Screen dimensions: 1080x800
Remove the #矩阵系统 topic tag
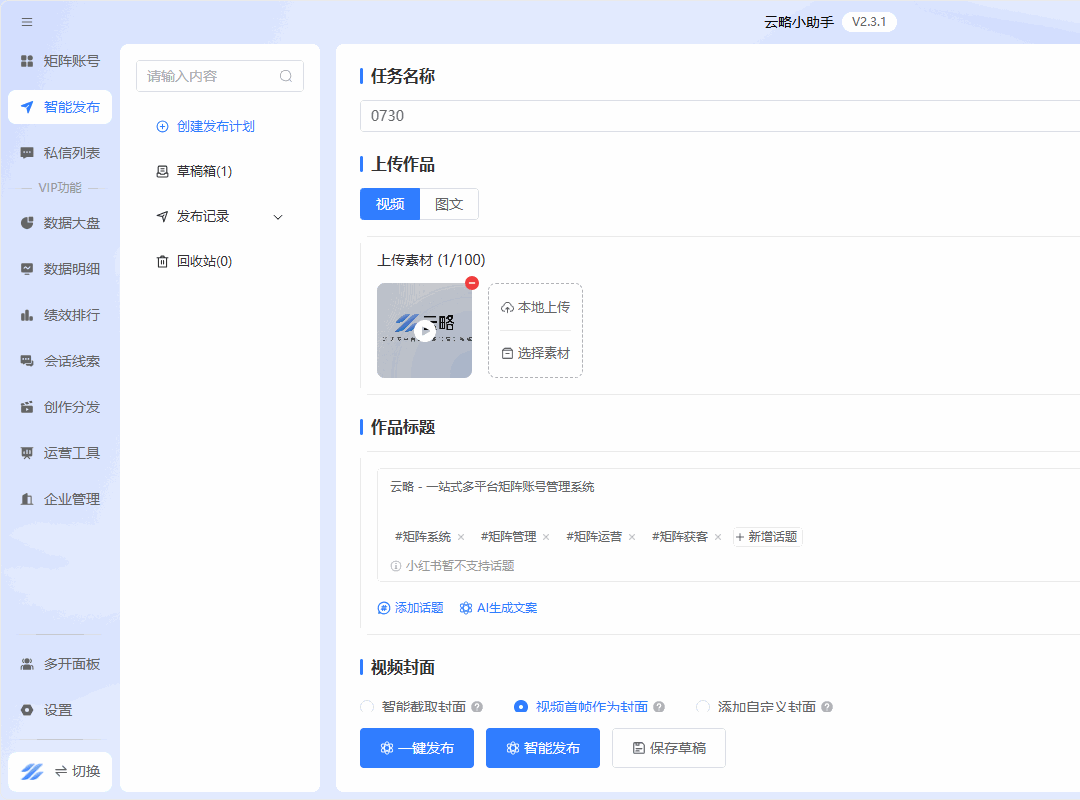point(461,537)
